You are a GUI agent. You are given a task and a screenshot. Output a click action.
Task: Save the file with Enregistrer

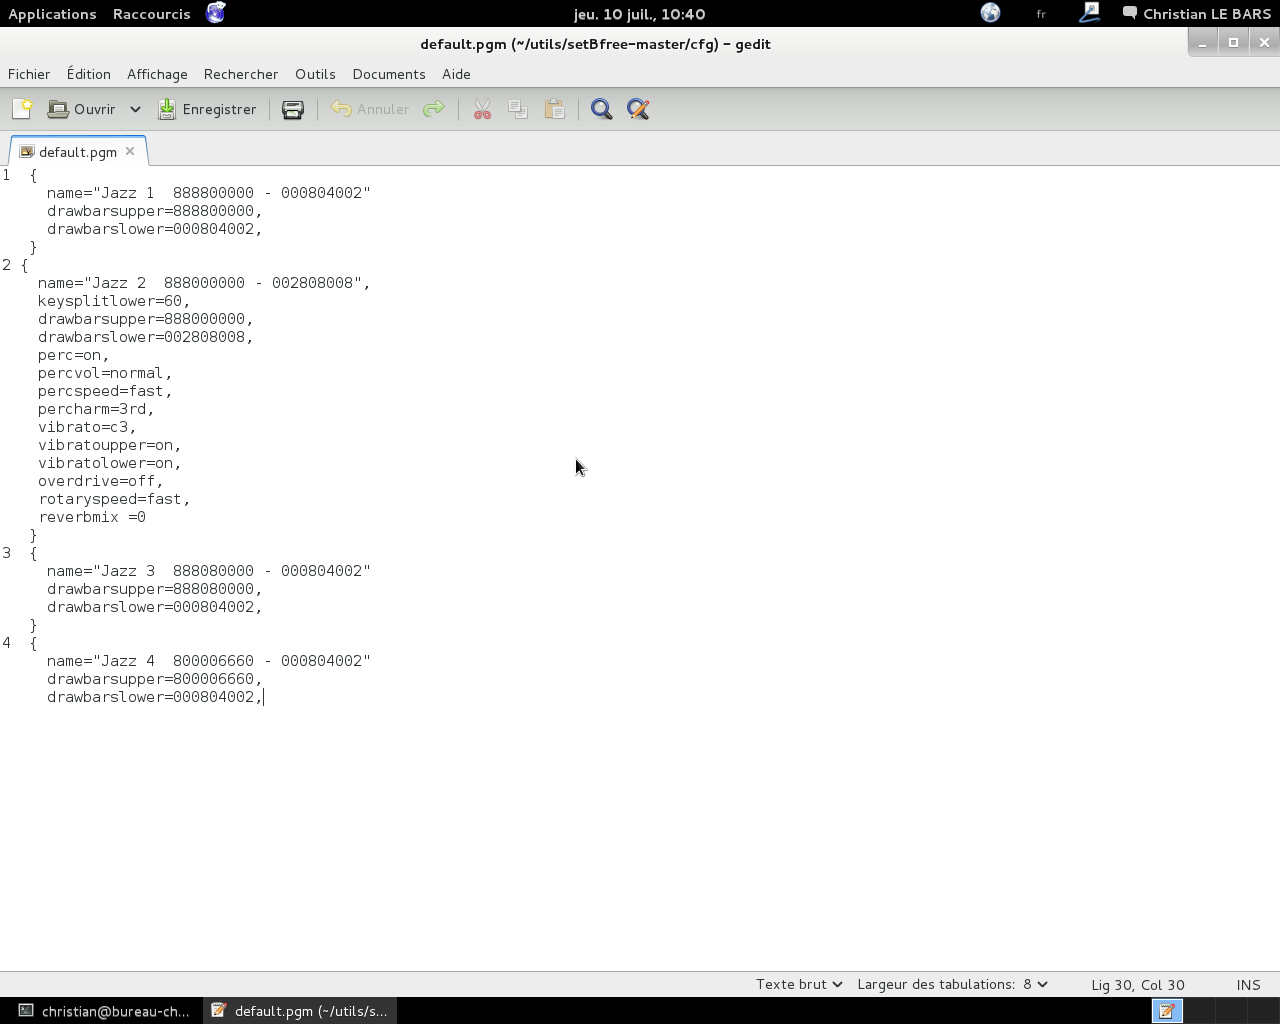click(207, 109)
